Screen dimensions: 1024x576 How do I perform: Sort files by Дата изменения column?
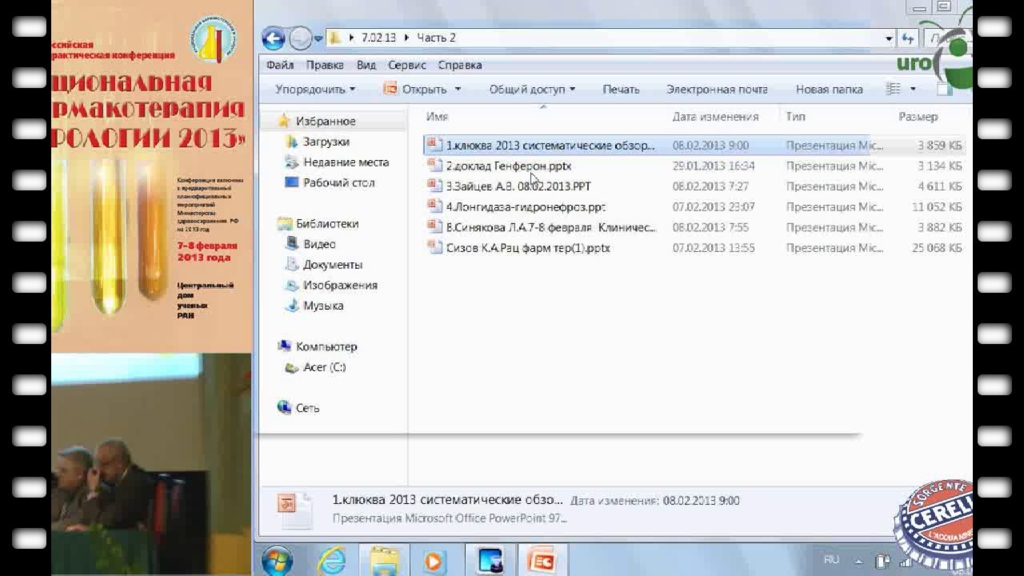tap(715, 117)
